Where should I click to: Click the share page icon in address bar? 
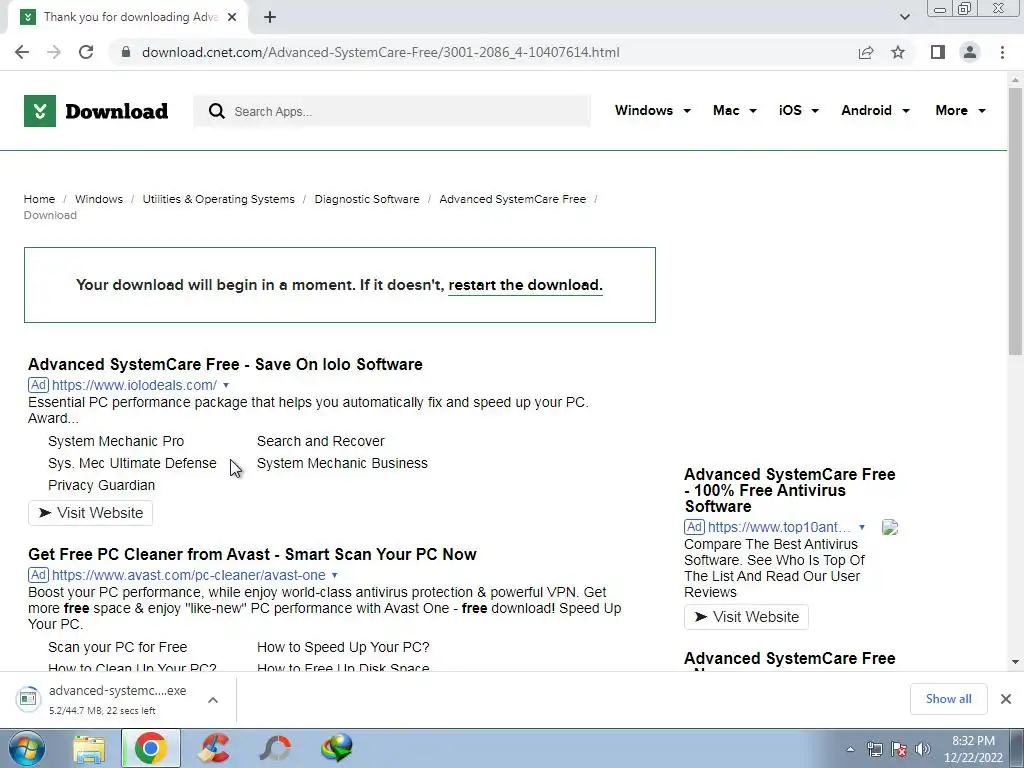[866, 52]
